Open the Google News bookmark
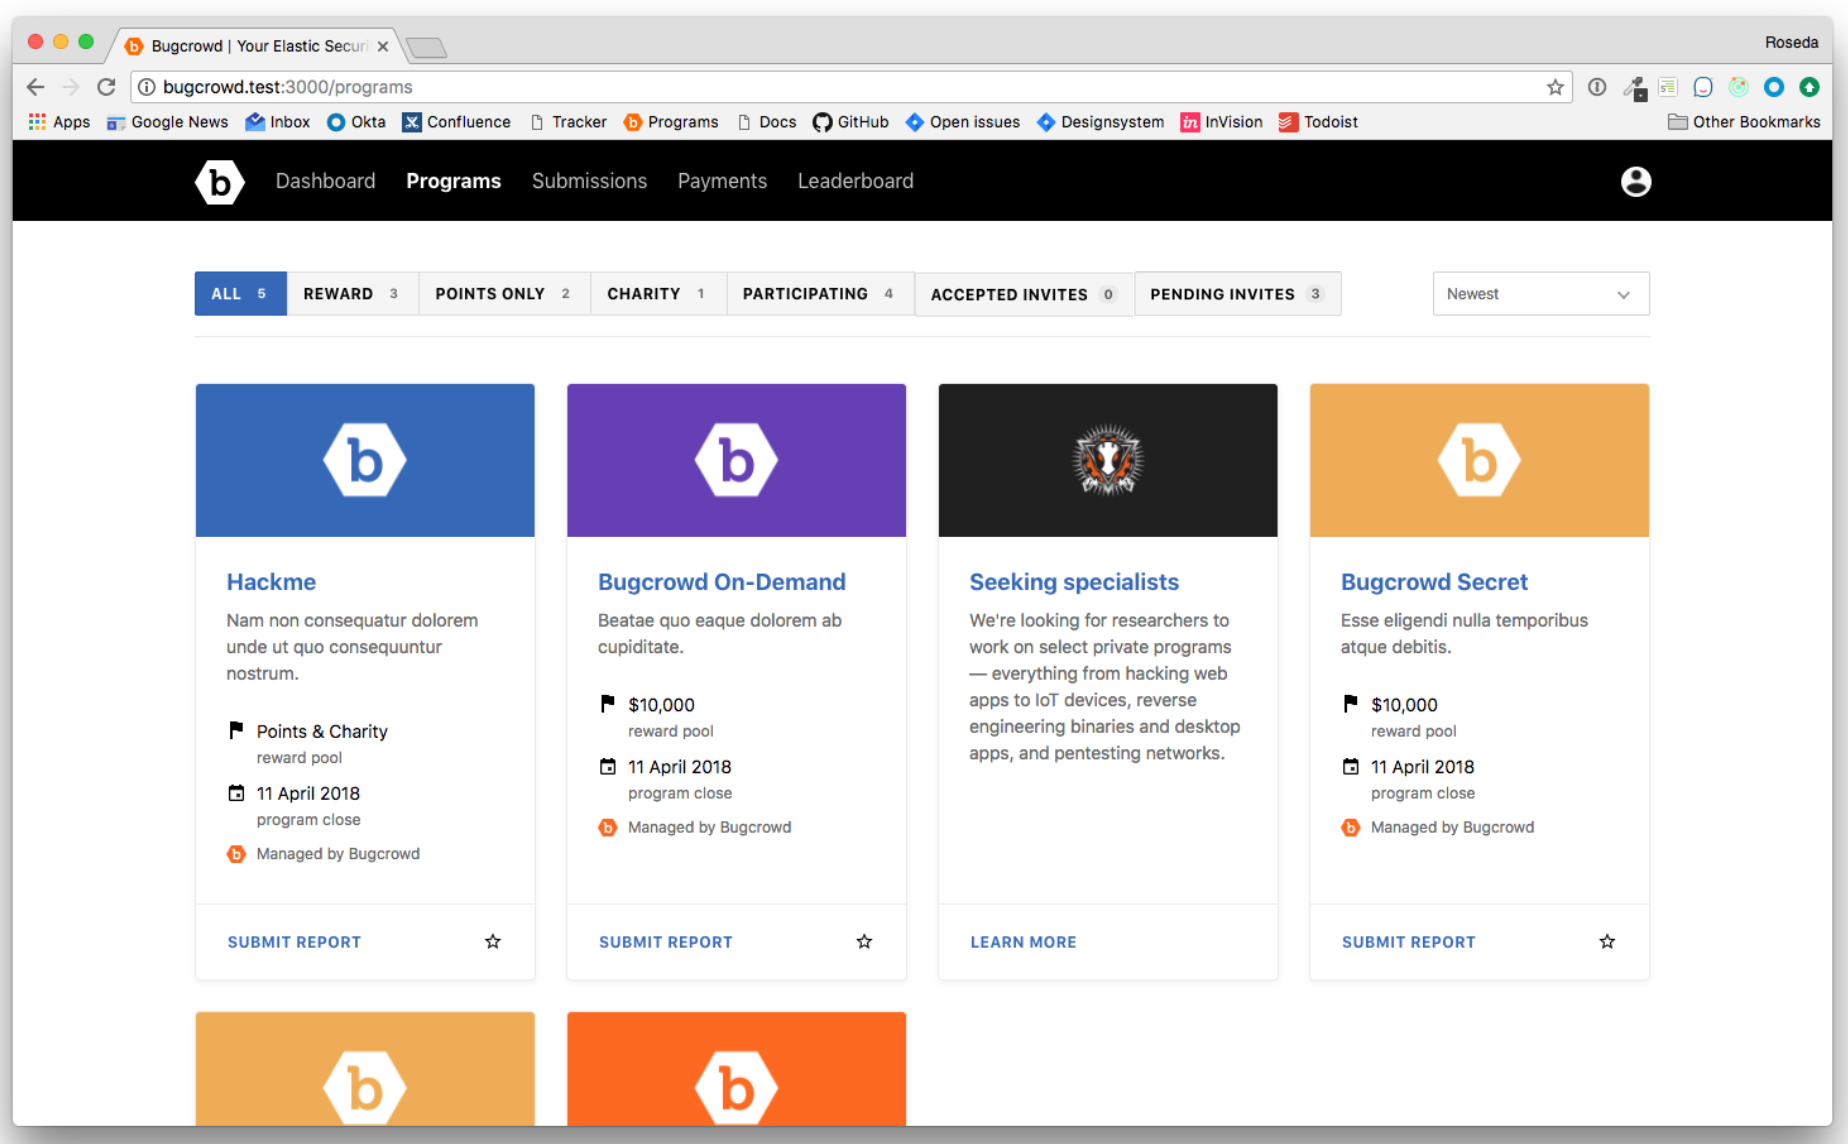This screenshot has width=1848, height=1144. 168,122
